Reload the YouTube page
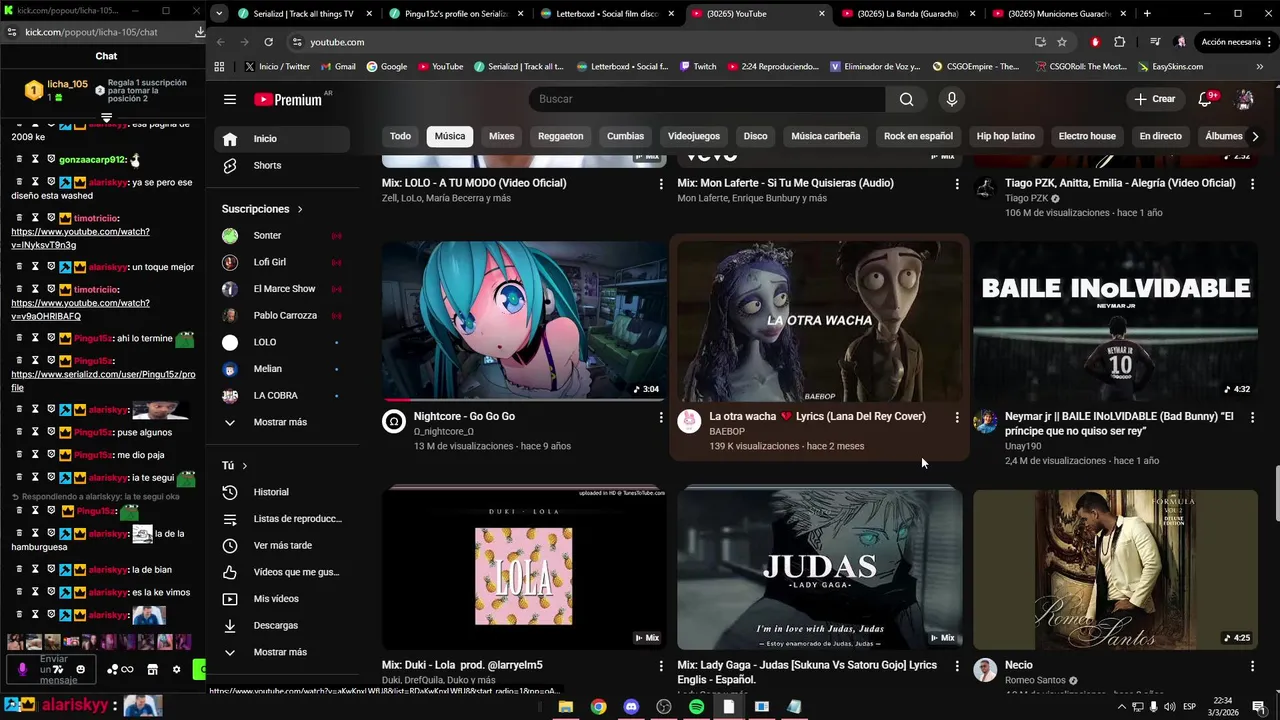The width and height of the screenshot is (1280, 720). pyautogui.click(x=268, y=42)
